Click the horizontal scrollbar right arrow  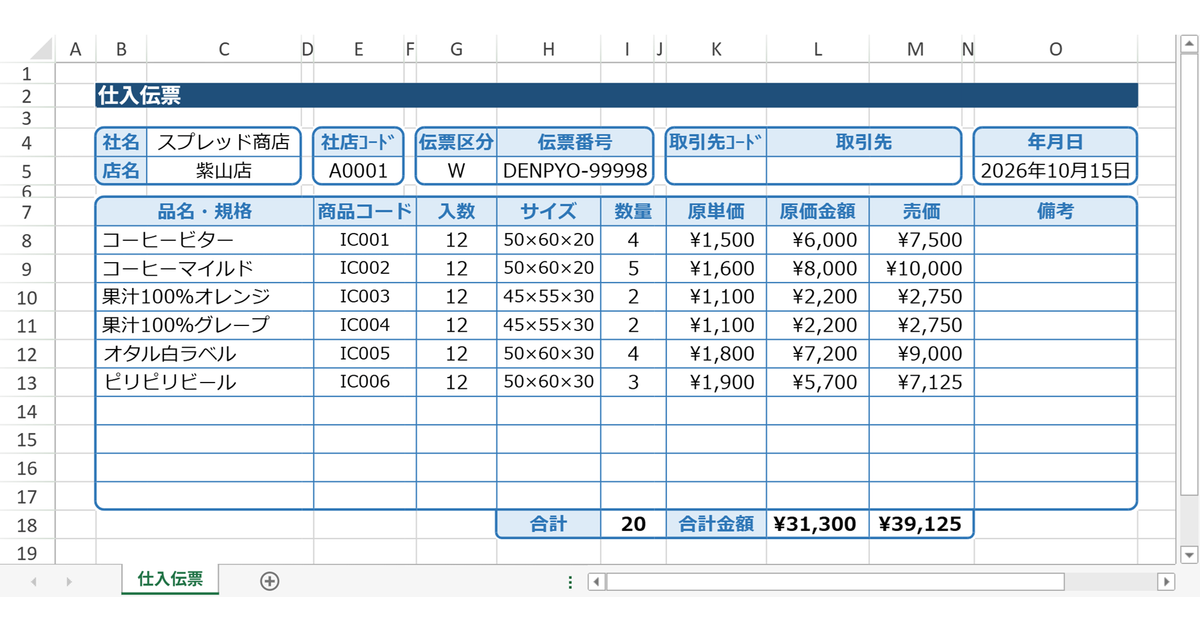(1166, 581)
